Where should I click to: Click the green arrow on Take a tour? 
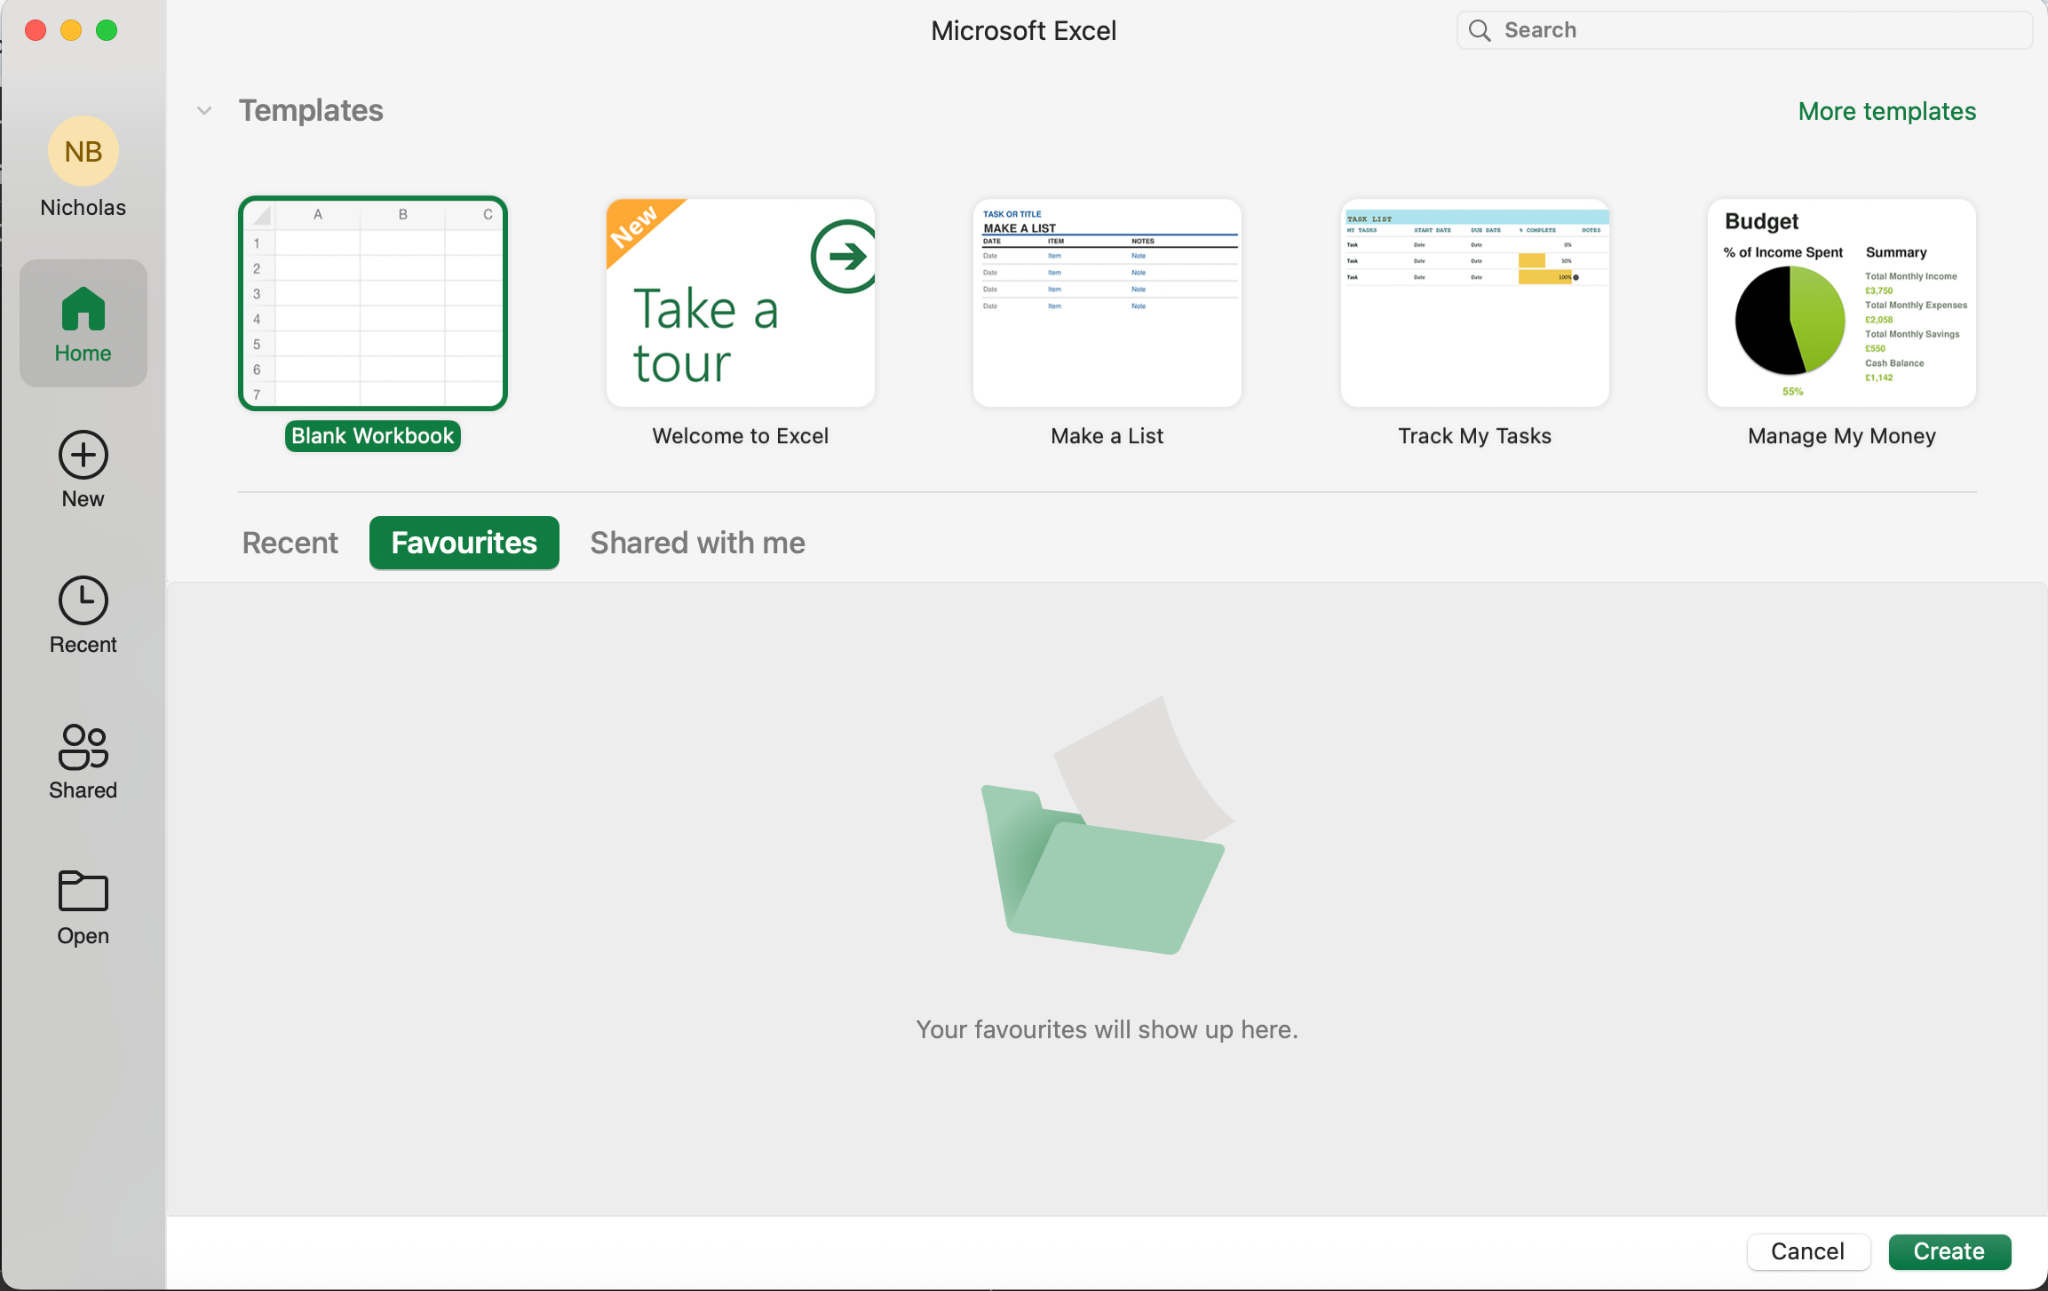[x=845, y=256]
